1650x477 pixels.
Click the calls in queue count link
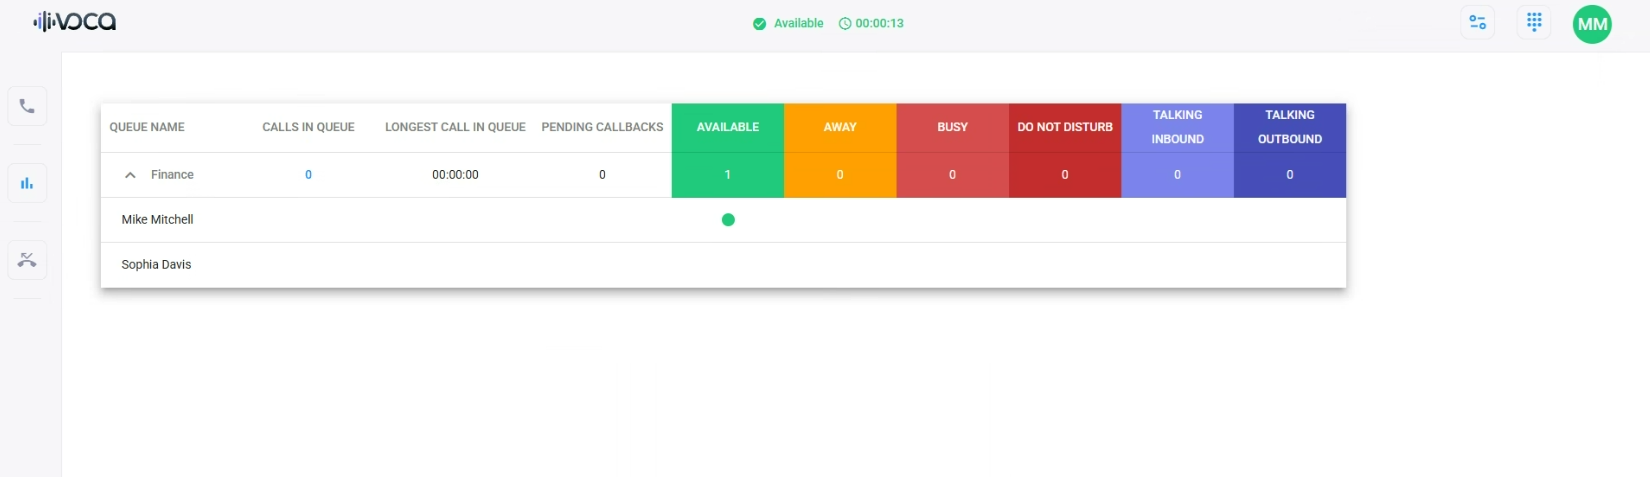(308, 175)
